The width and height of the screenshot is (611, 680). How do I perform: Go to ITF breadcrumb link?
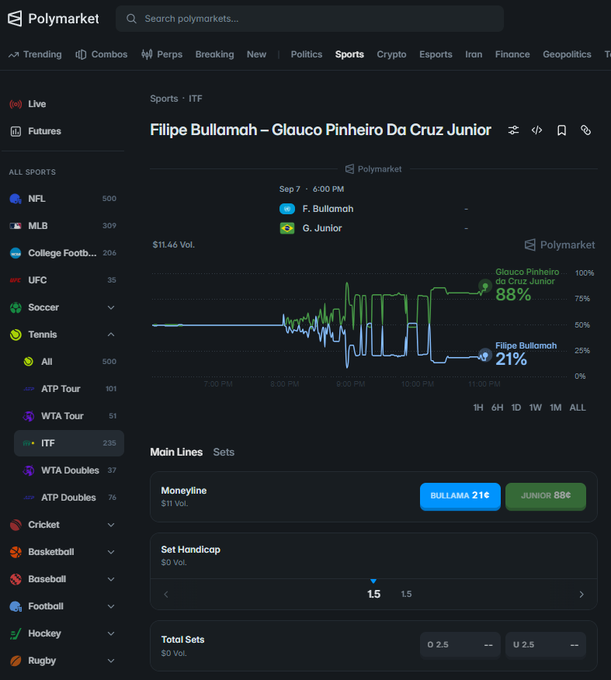pyautogui.click(x=195, y=99)
